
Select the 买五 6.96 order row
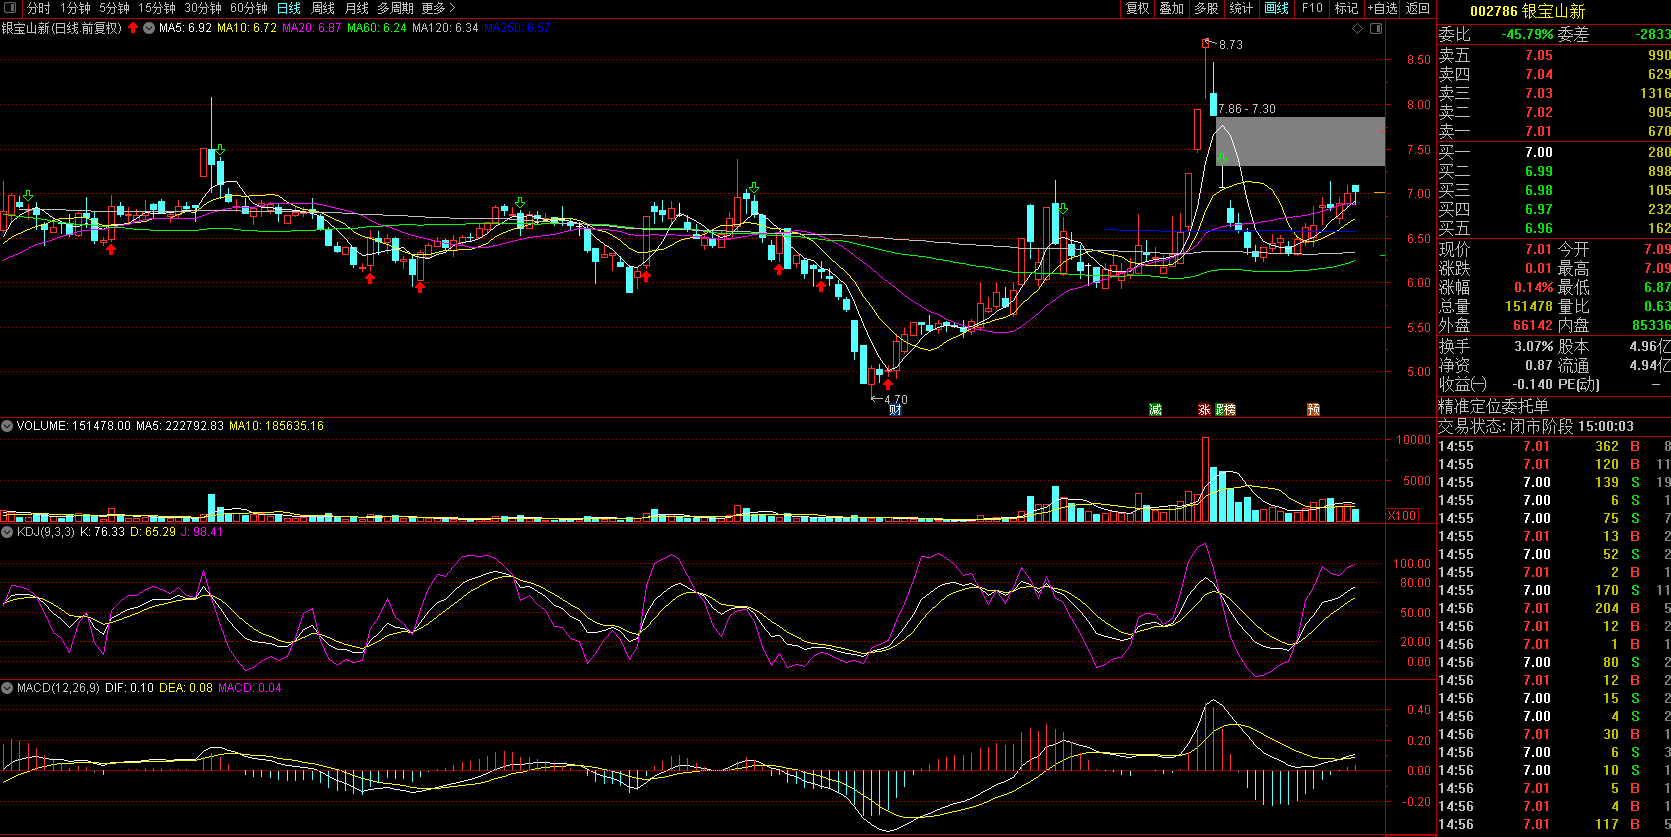click(x=1554, y=228)
